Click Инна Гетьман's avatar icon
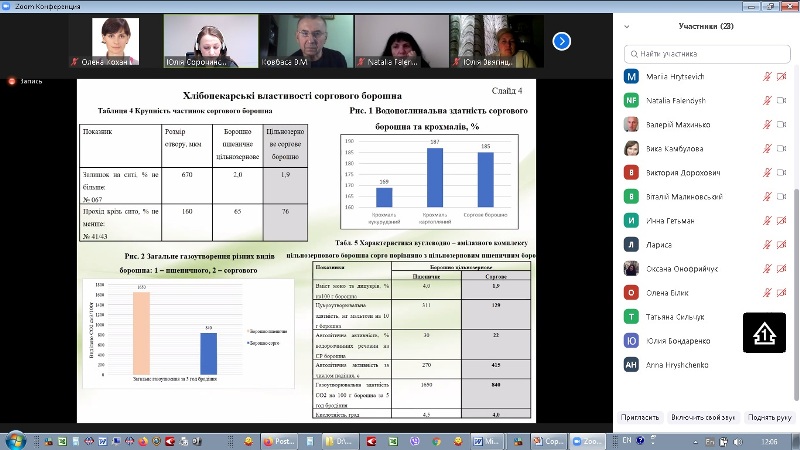Image resolution: width=800 pixels, height=450 pixels. tap(631, 220)
